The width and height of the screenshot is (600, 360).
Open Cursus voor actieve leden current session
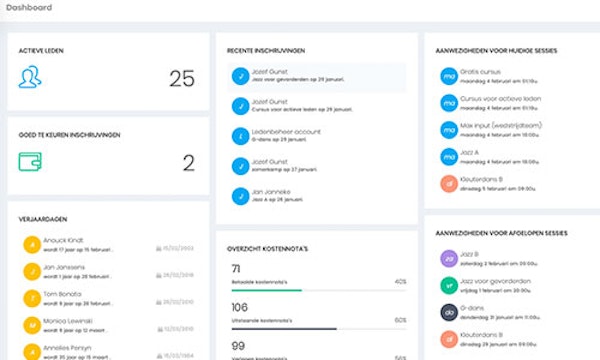point(501,99)
